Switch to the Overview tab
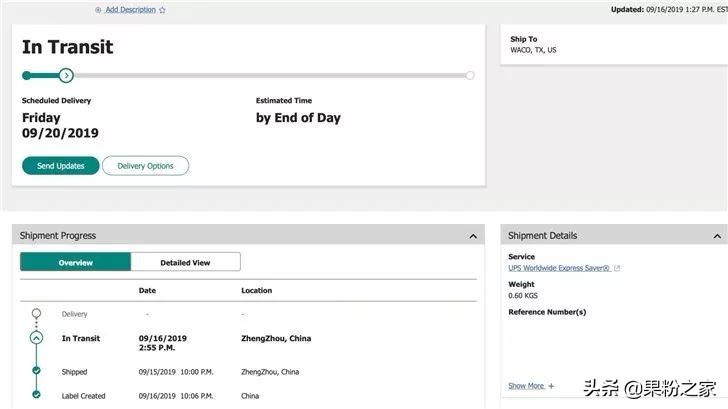This screenshot has width=728, height=409. tap(75, 262)
